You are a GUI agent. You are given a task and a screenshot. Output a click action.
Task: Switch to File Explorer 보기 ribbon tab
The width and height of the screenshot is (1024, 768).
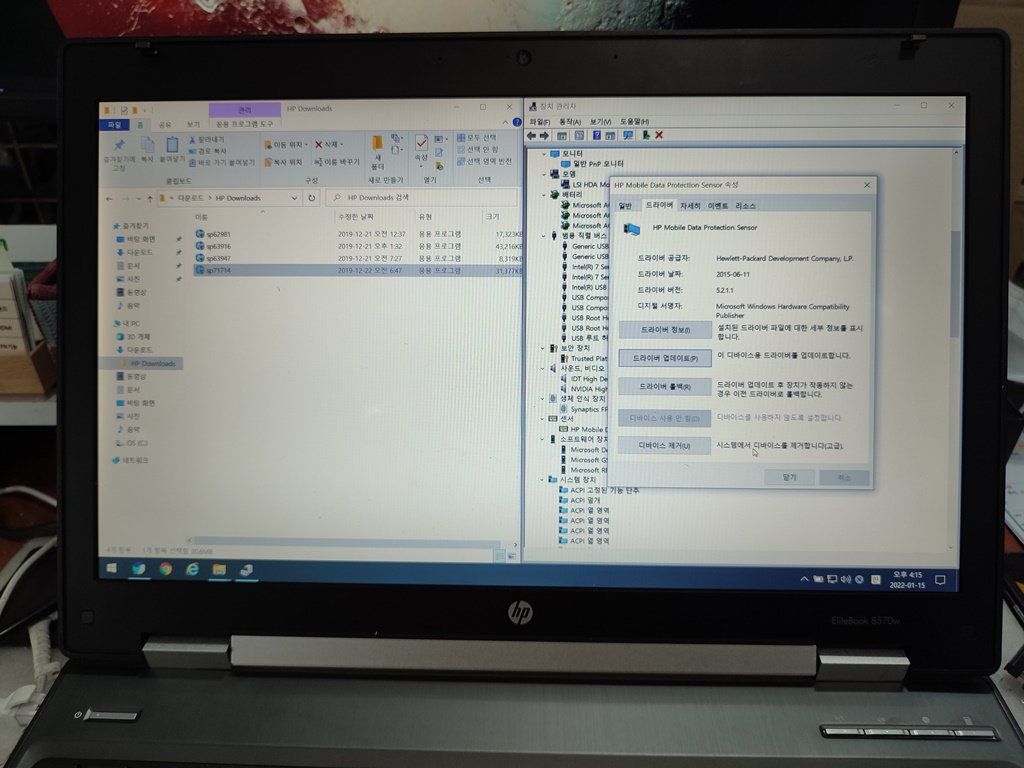pos(193,124)
